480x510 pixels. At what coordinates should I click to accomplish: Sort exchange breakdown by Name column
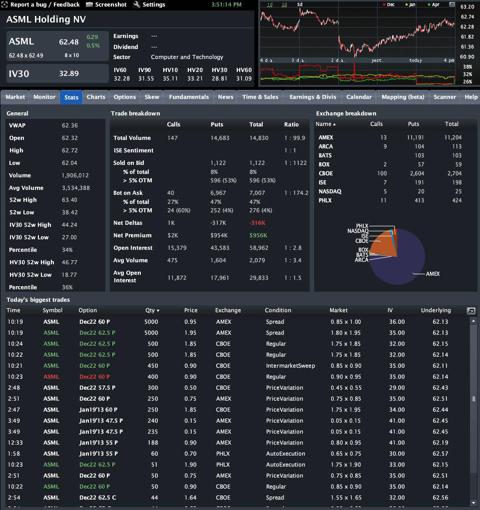coord(325,124)
